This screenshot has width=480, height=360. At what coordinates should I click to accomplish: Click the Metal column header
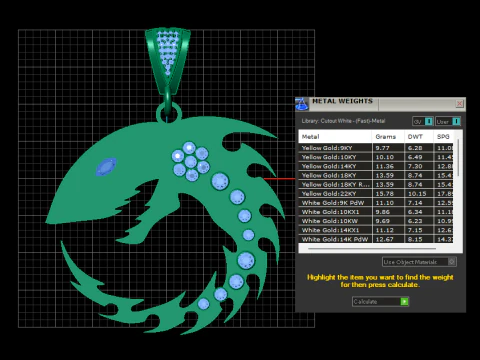pos(335,137)
